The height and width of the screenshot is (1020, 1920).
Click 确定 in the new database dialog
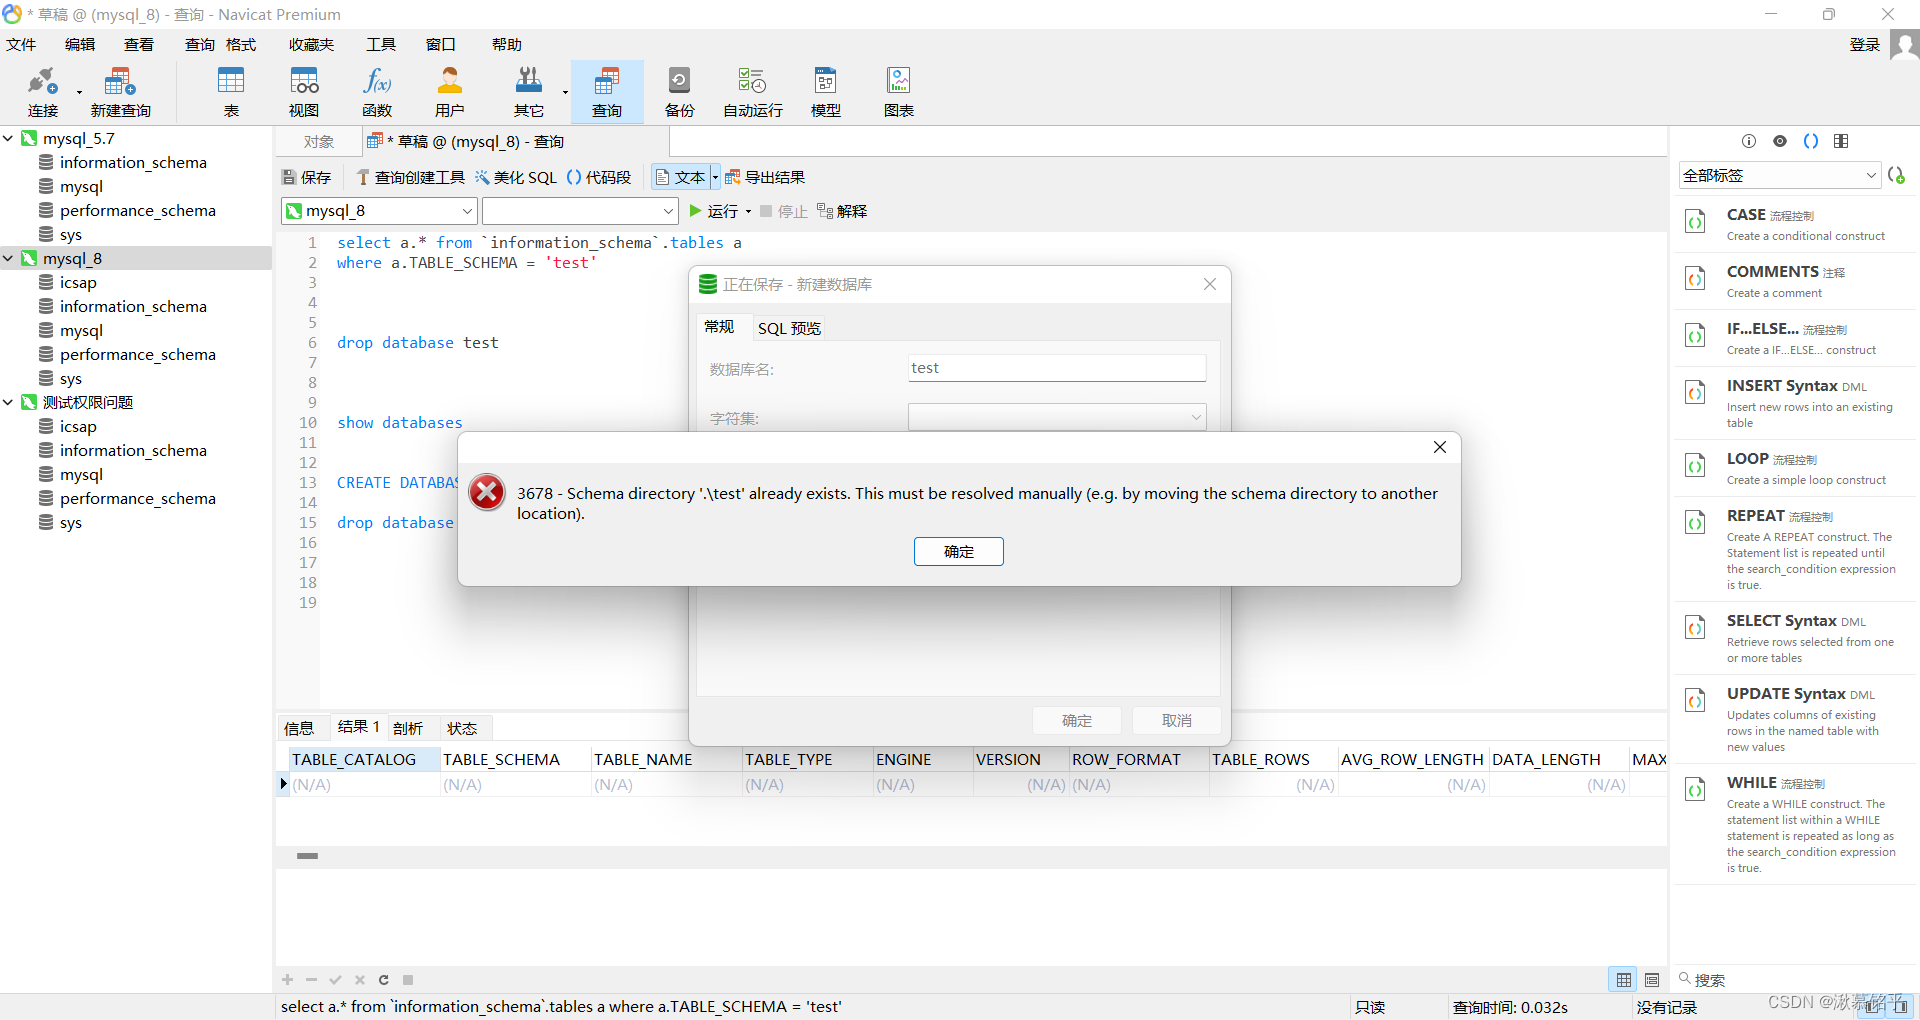(x=1077, y=720)
